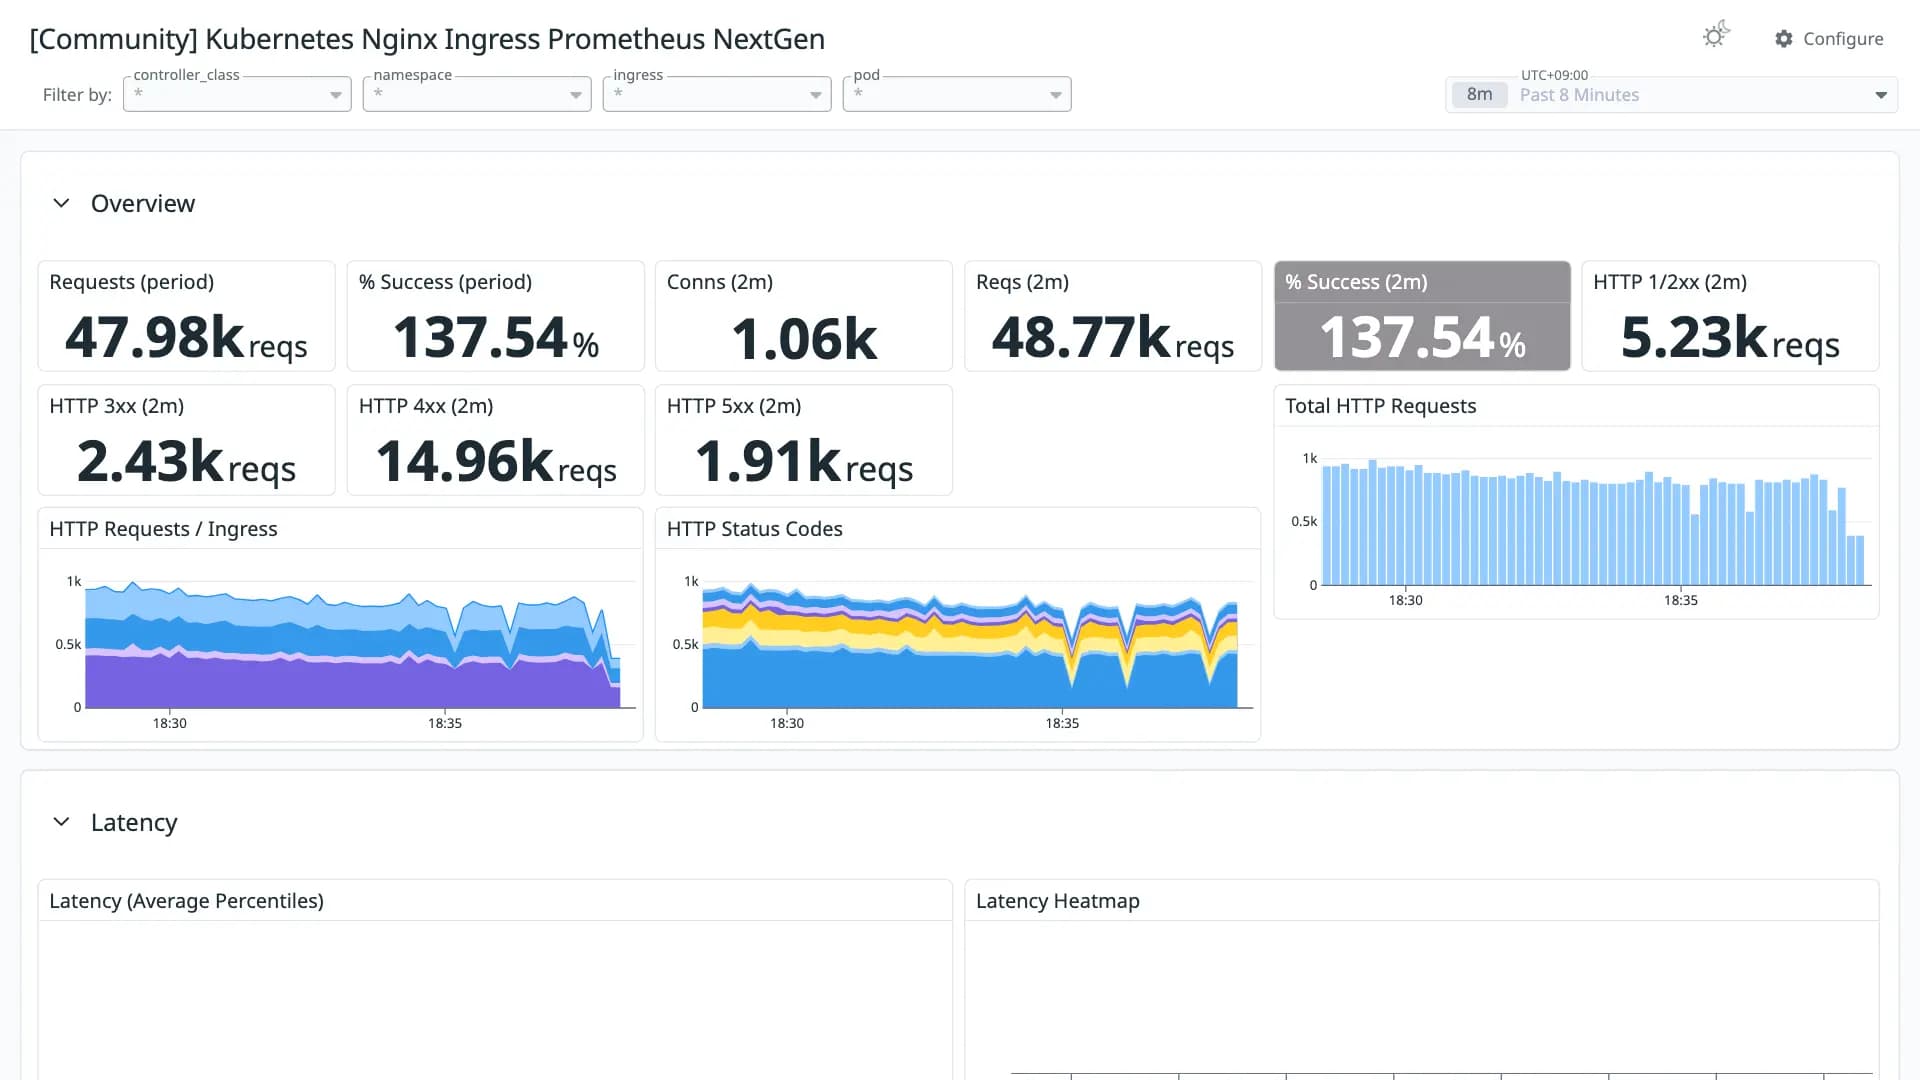Open the ingress filter dropdown

[x=717, y=94]
